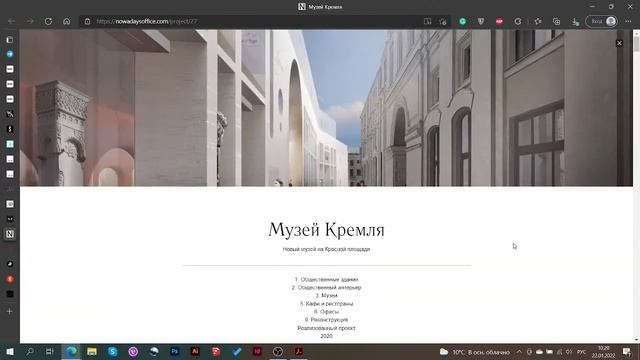The image size is (640, 360).
Task: Open the Windows Start menu
Action: (10, 351)
